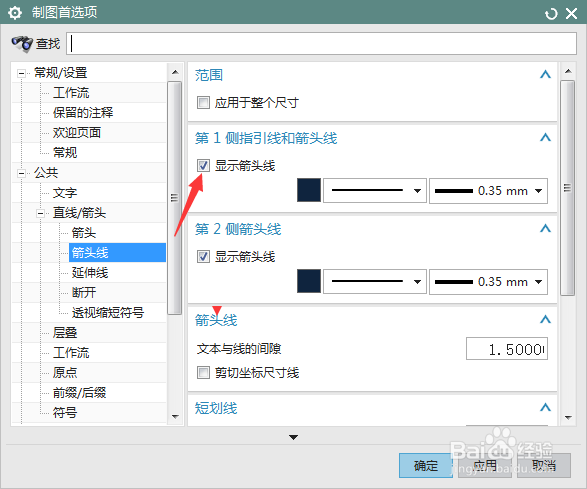Select 断开 tree item

click(84, 292)
